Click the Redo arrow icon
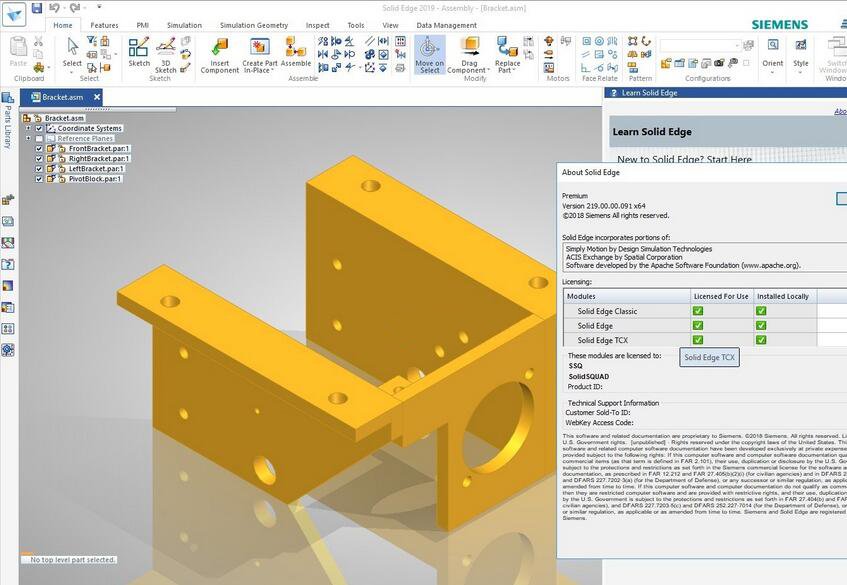 pyautogui.click(x=75, y=8)
